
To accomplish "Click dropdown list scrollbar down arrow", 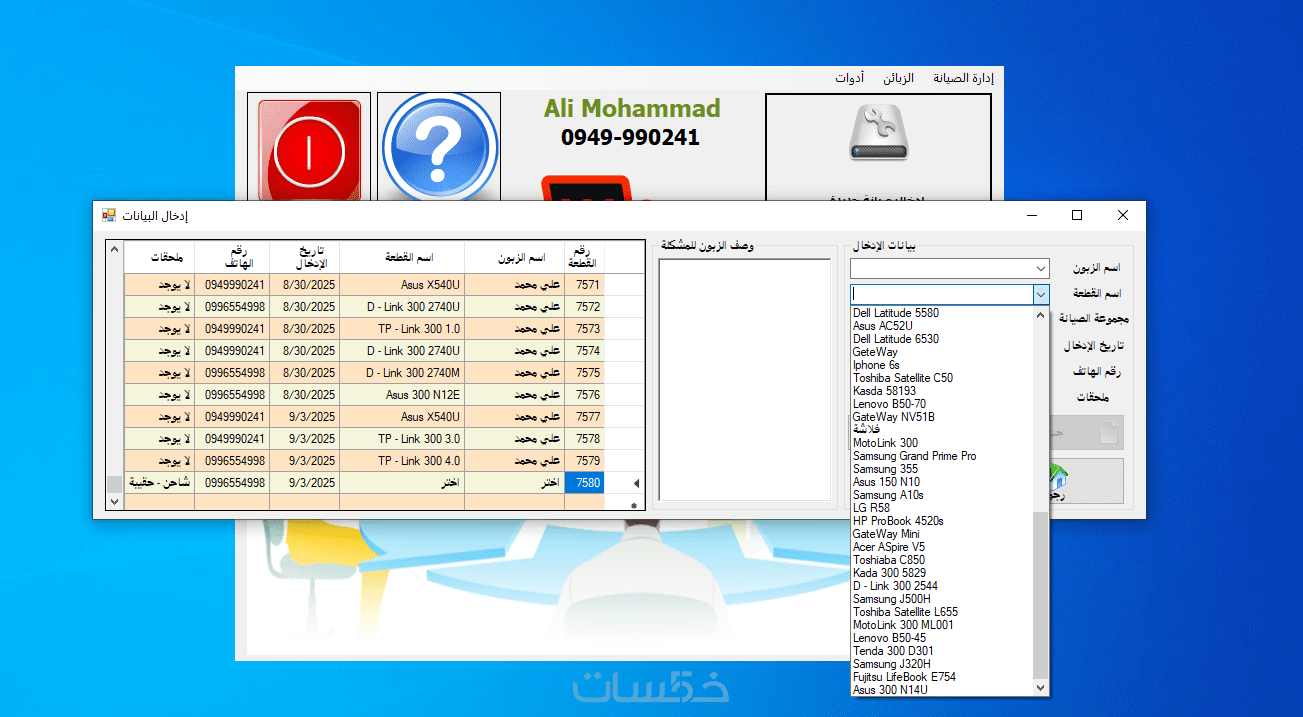I will click(x=1041, y=688).
